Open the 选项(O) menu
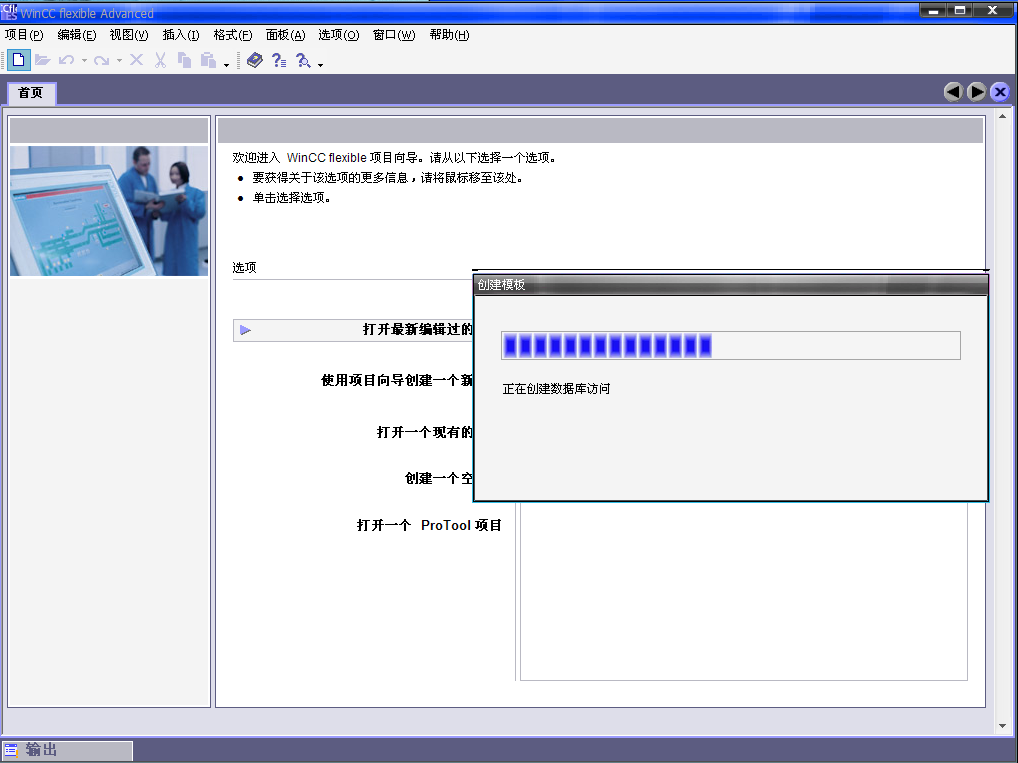Image resolution: width=1018 pixels, height=763 pixels. (338, 35)
